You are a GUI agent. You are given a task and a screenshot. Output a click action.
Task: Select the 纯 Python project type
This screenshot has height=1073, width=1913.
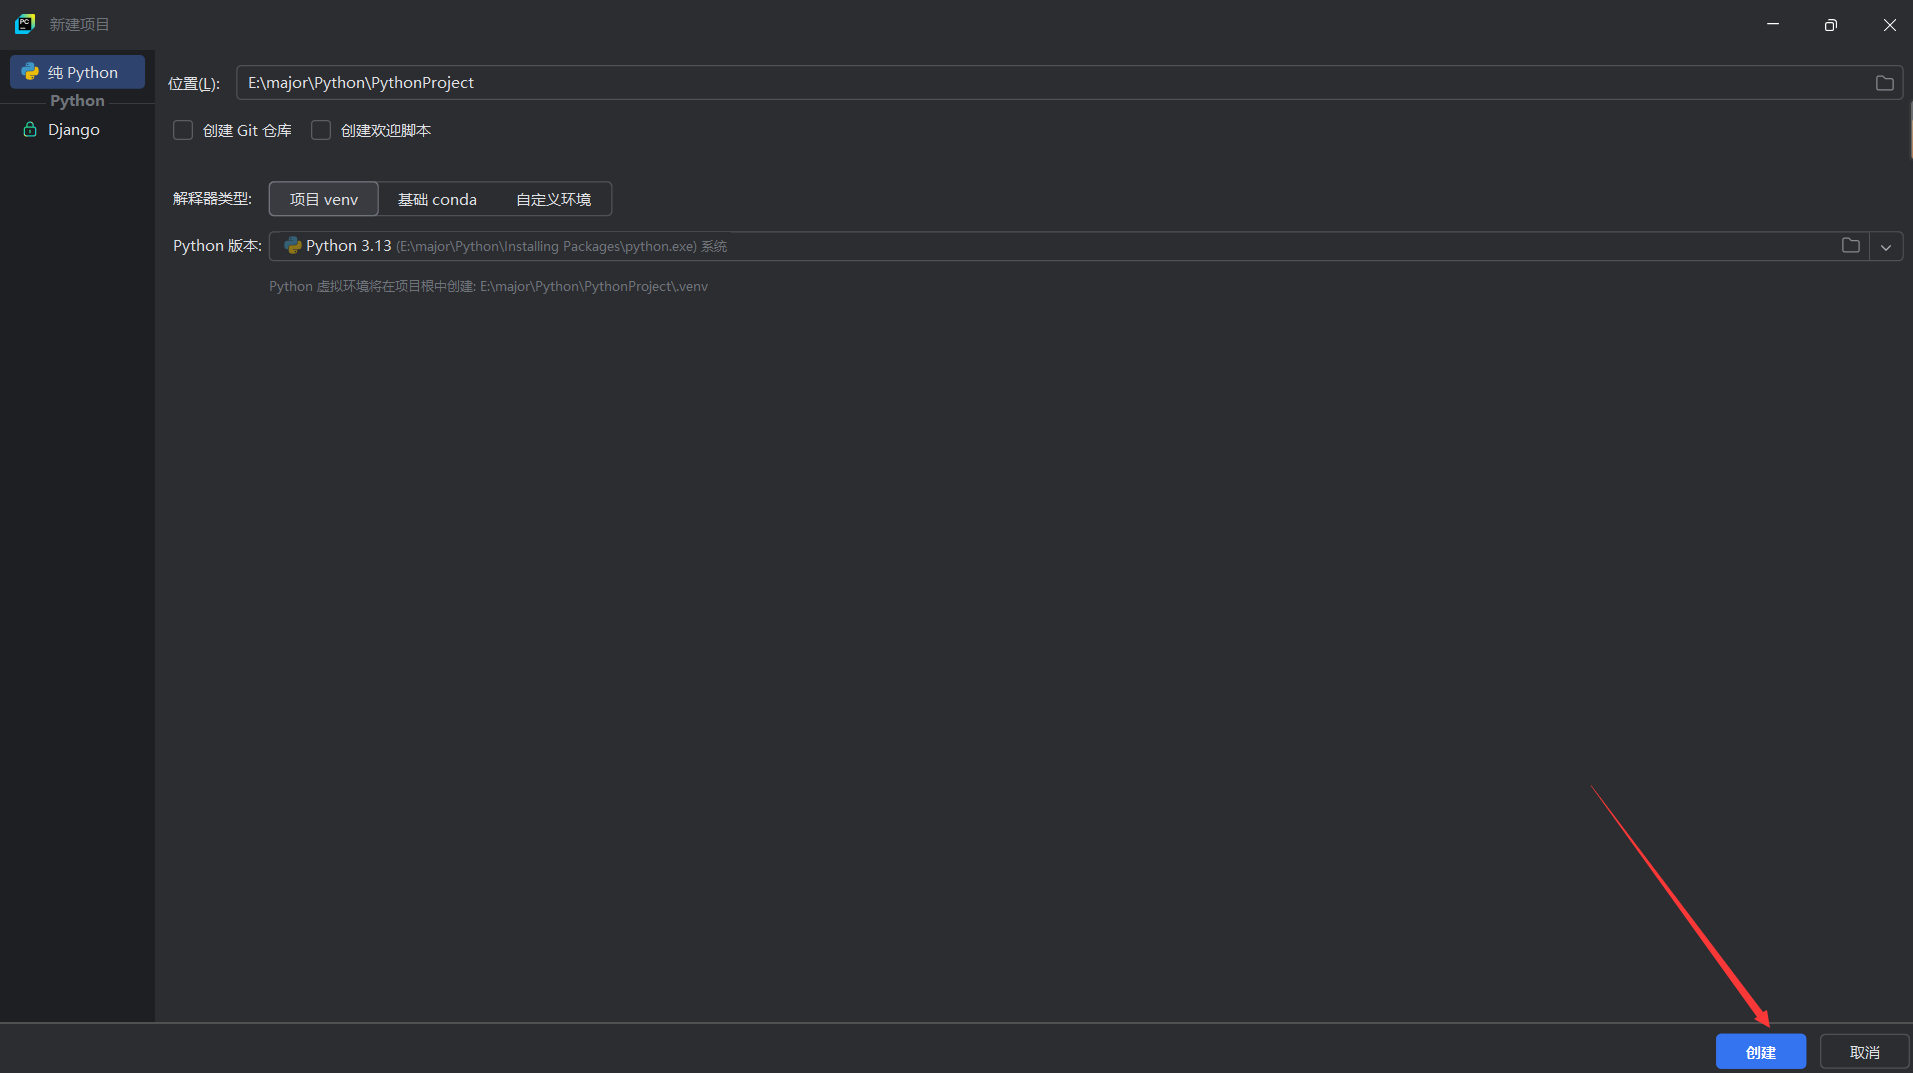point(77,72)
